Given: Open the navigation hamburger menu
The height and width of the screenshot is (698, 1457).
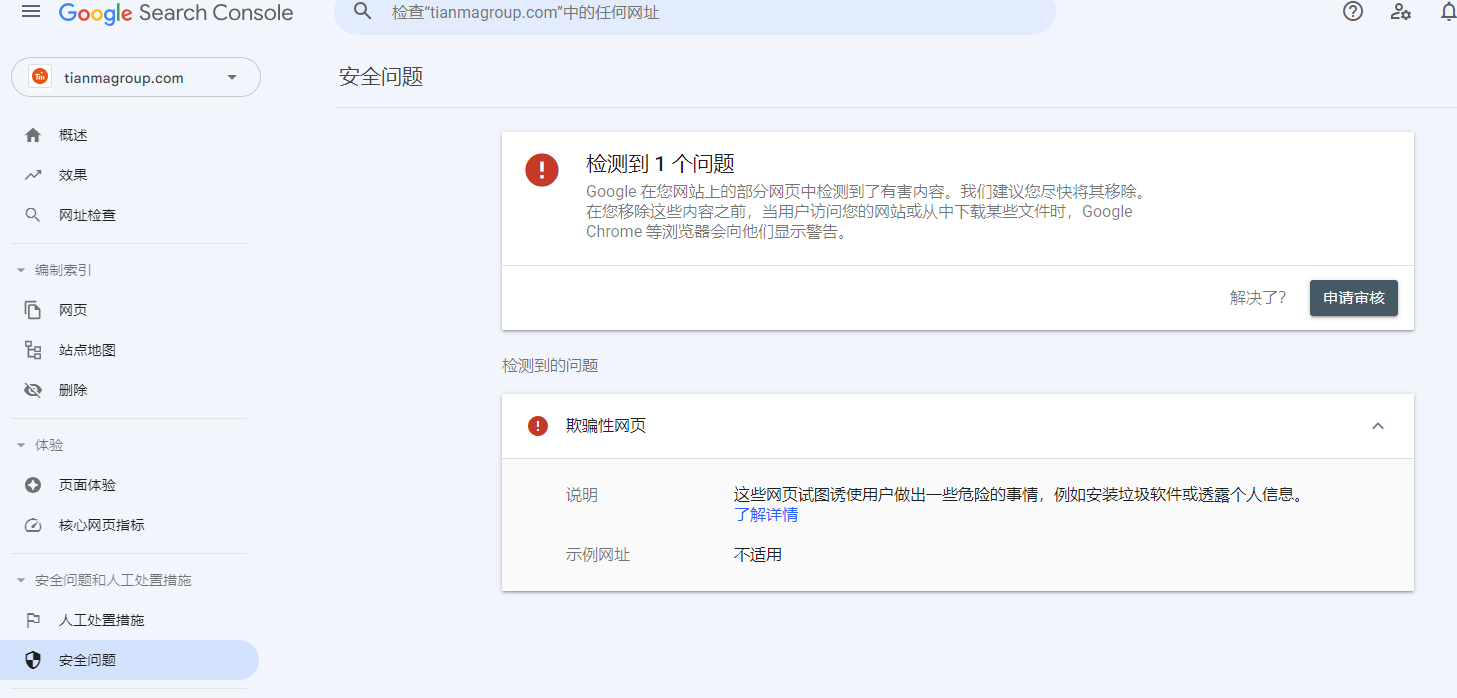Looking at the screenshot, I should point(29,13).
